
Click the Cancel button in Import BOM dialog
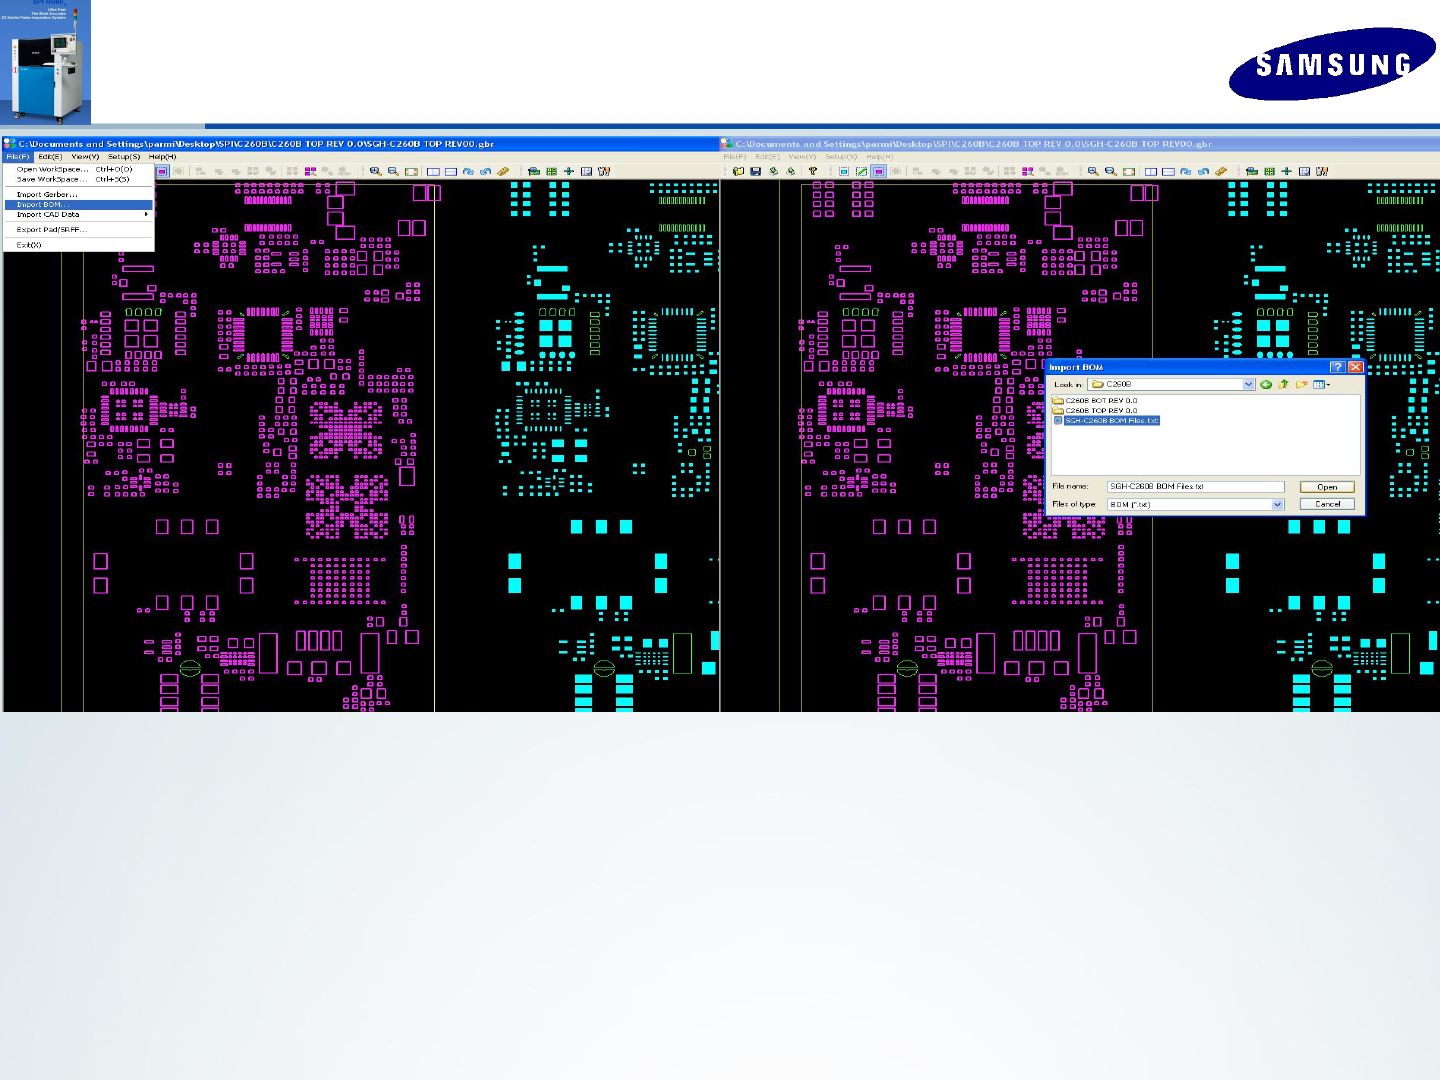(x=1327, y=504)
